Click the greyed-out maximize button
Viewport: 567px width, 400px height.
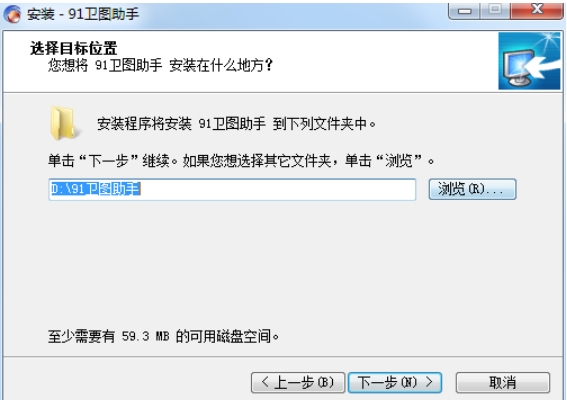click(x=495, y=10)
